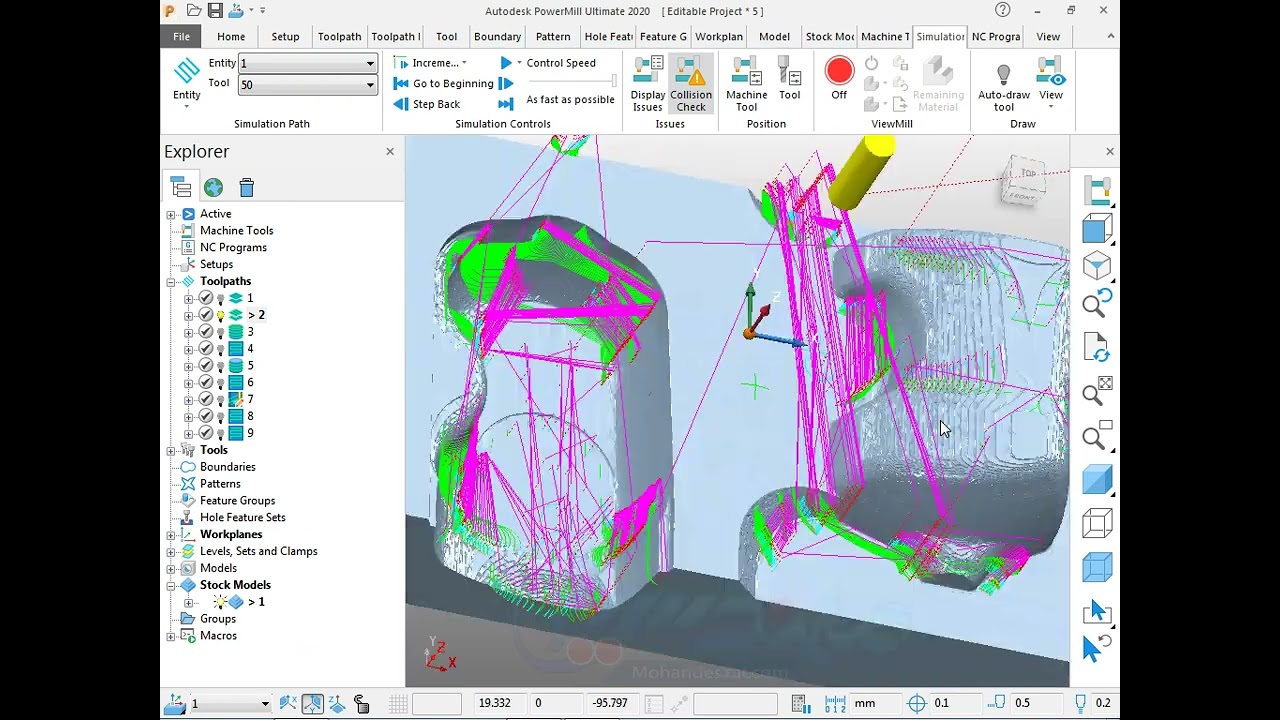Open the Entity combo box
This screenshot has height=720, width=1280.
tap(307, 63)
